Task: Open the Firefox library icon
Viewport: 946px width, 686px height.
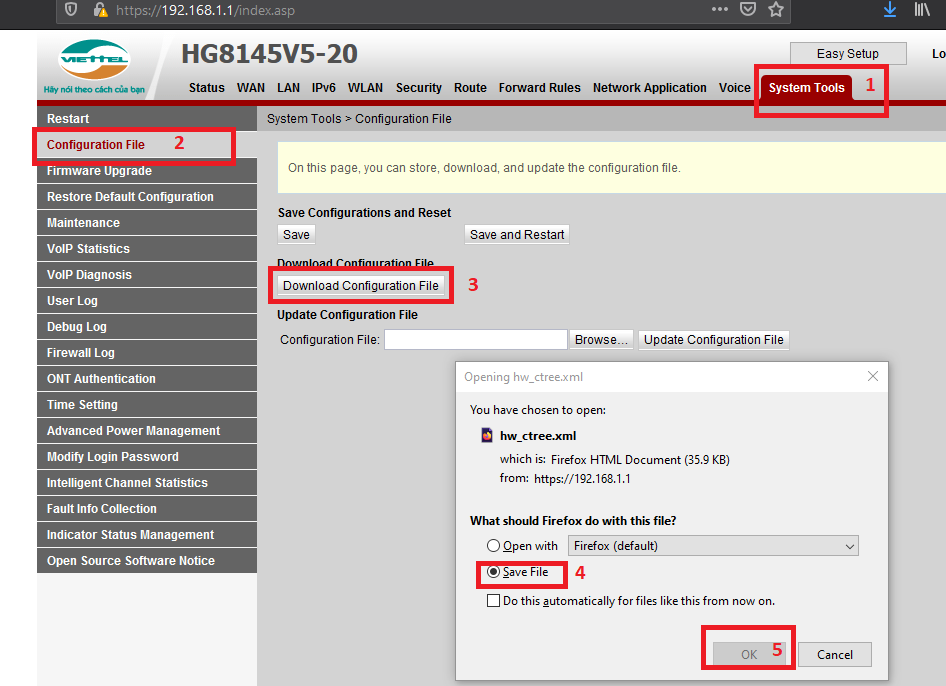Action: pos(922,9)
